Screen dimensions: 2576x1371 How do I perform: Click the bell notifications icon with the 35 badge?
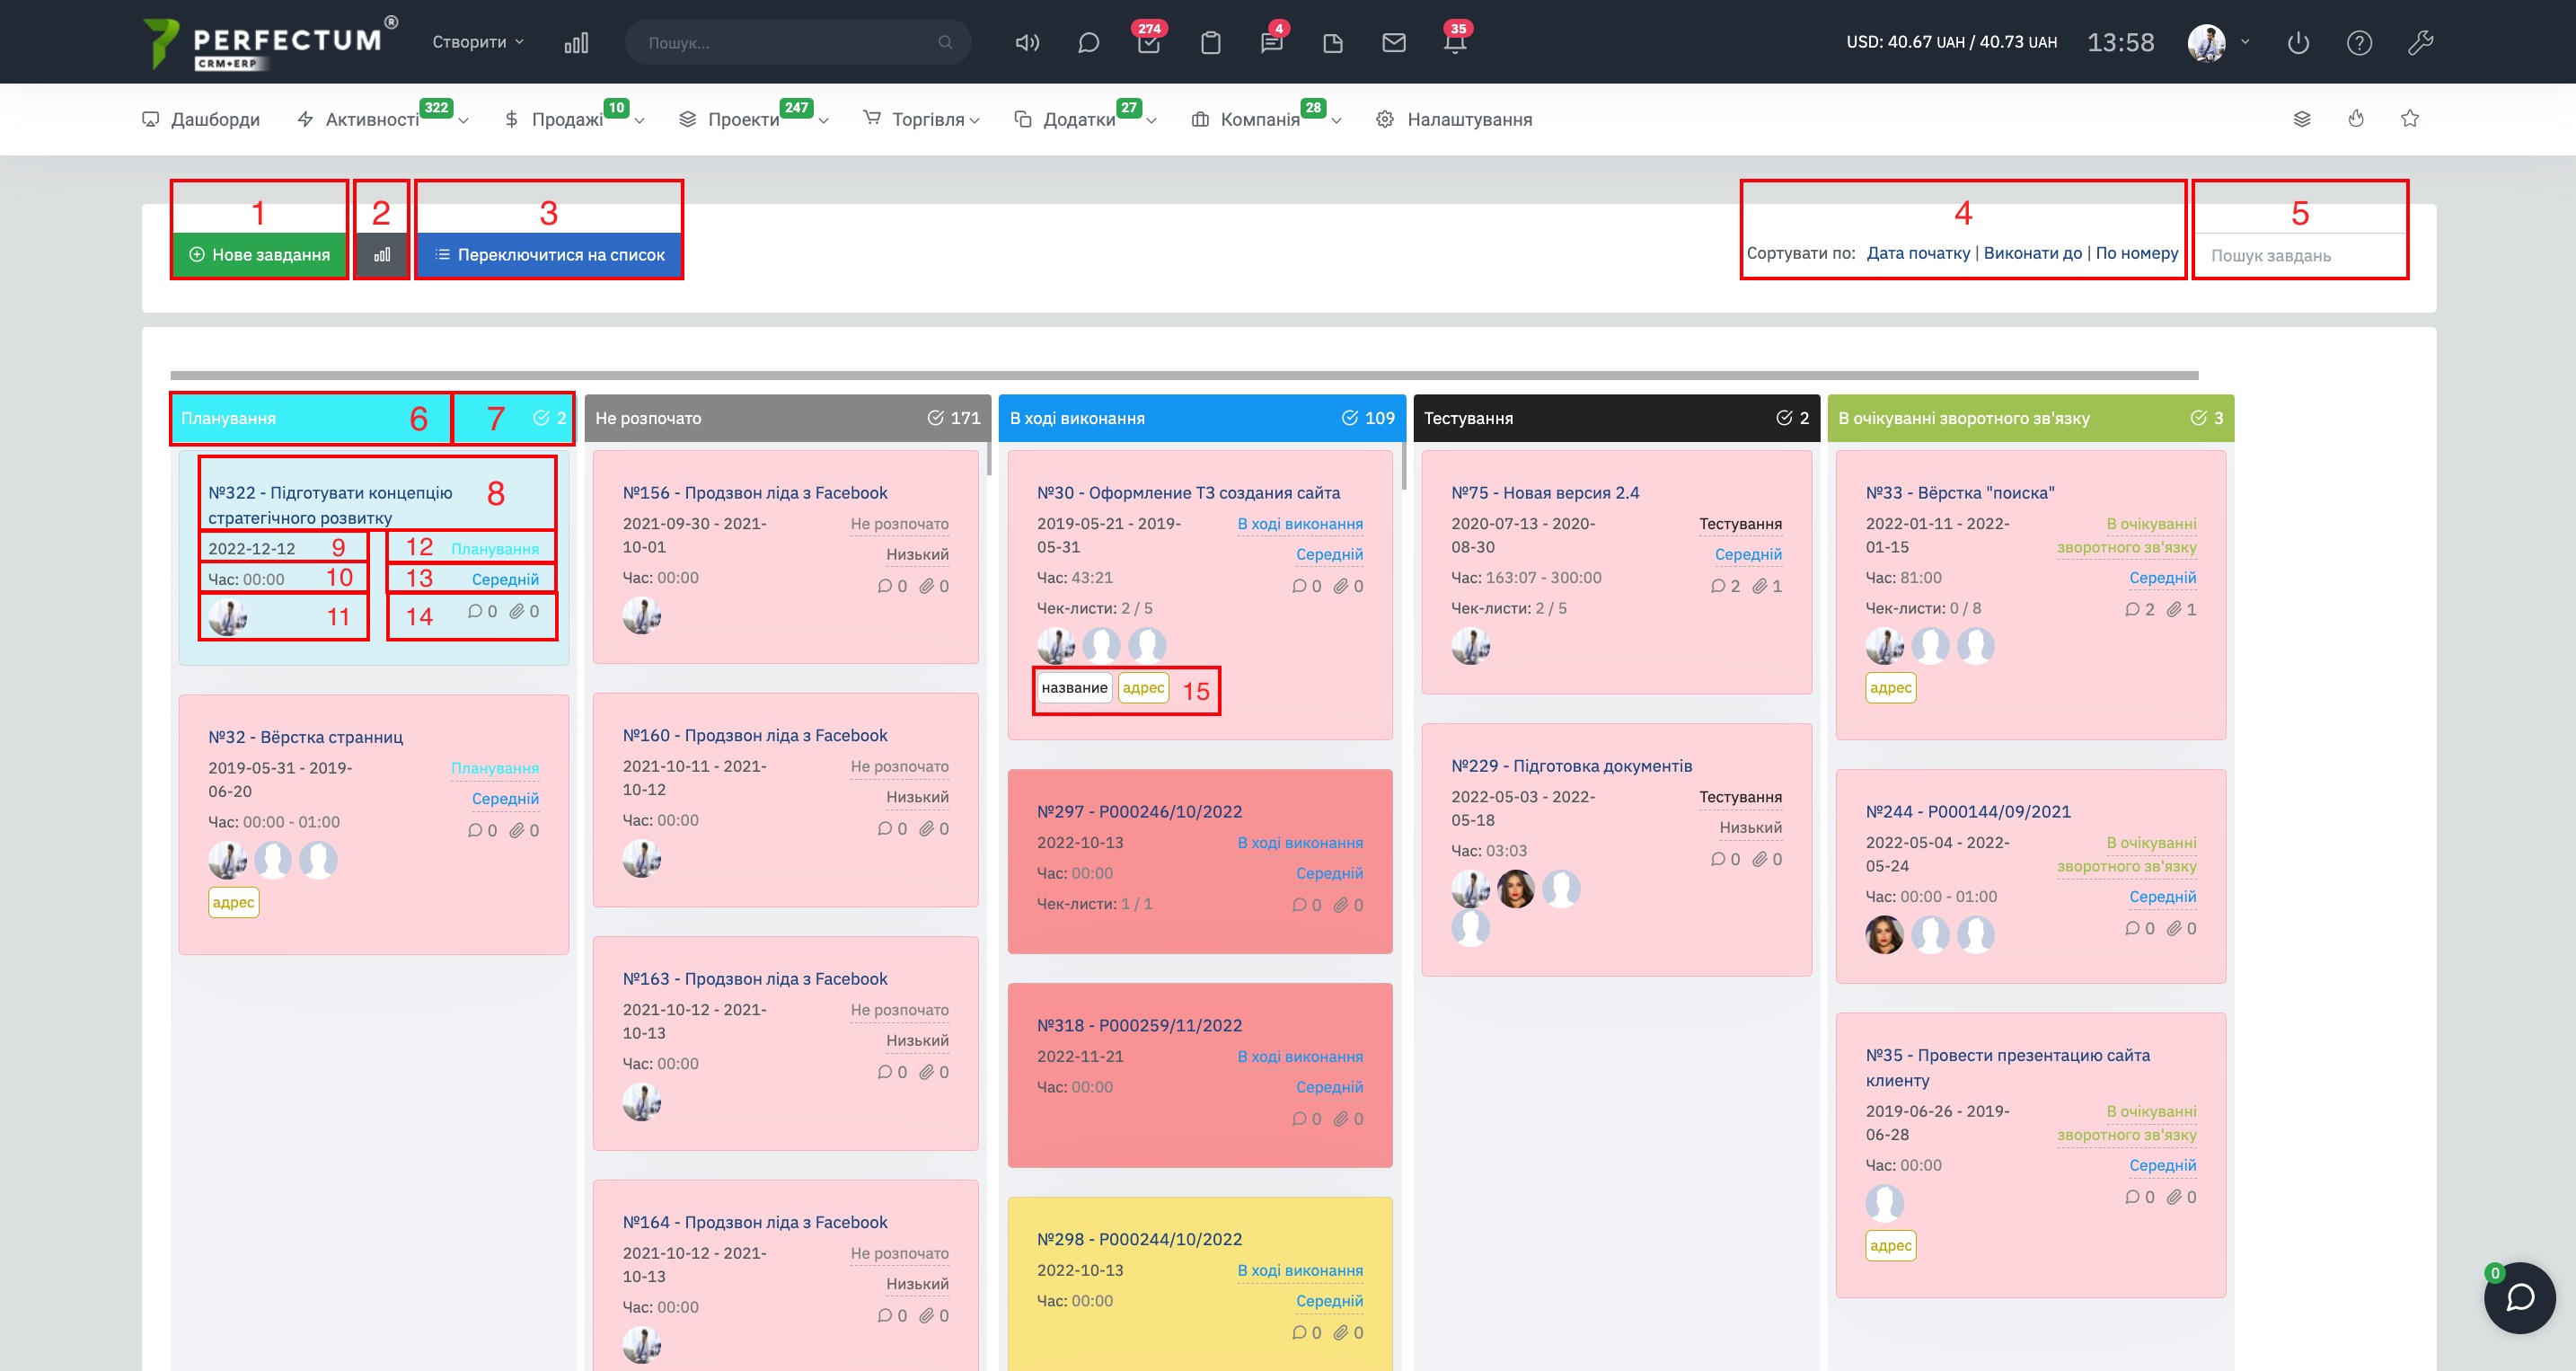[1455, 43]
